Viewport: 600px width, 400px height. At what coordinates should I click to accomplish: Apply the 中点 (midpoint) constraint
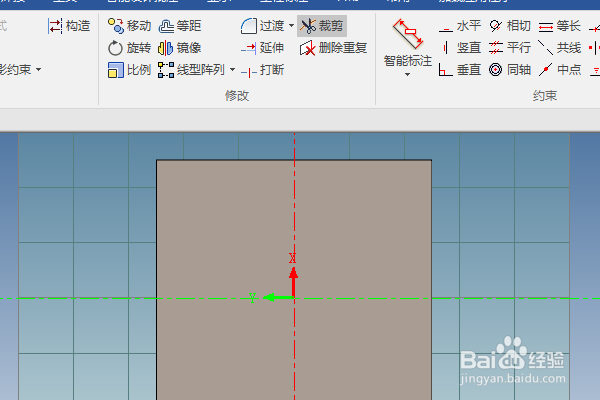coord(560,70)
